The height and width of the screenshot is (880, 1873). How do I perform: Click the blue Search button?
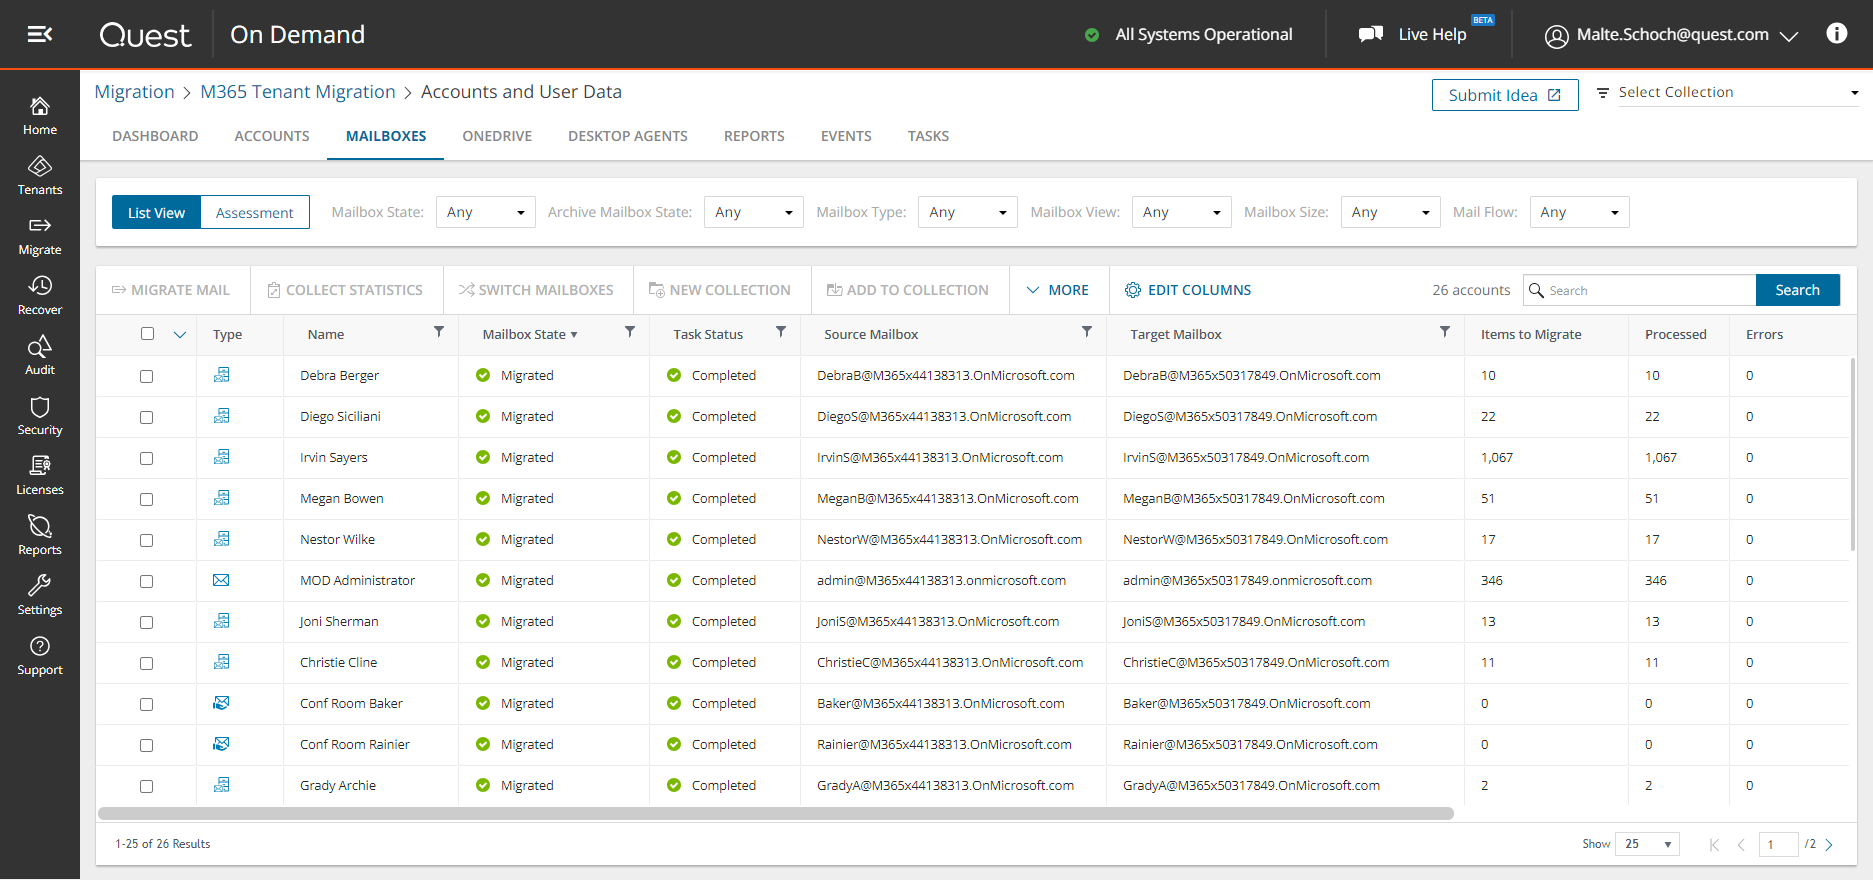(x=1797, y=290)
